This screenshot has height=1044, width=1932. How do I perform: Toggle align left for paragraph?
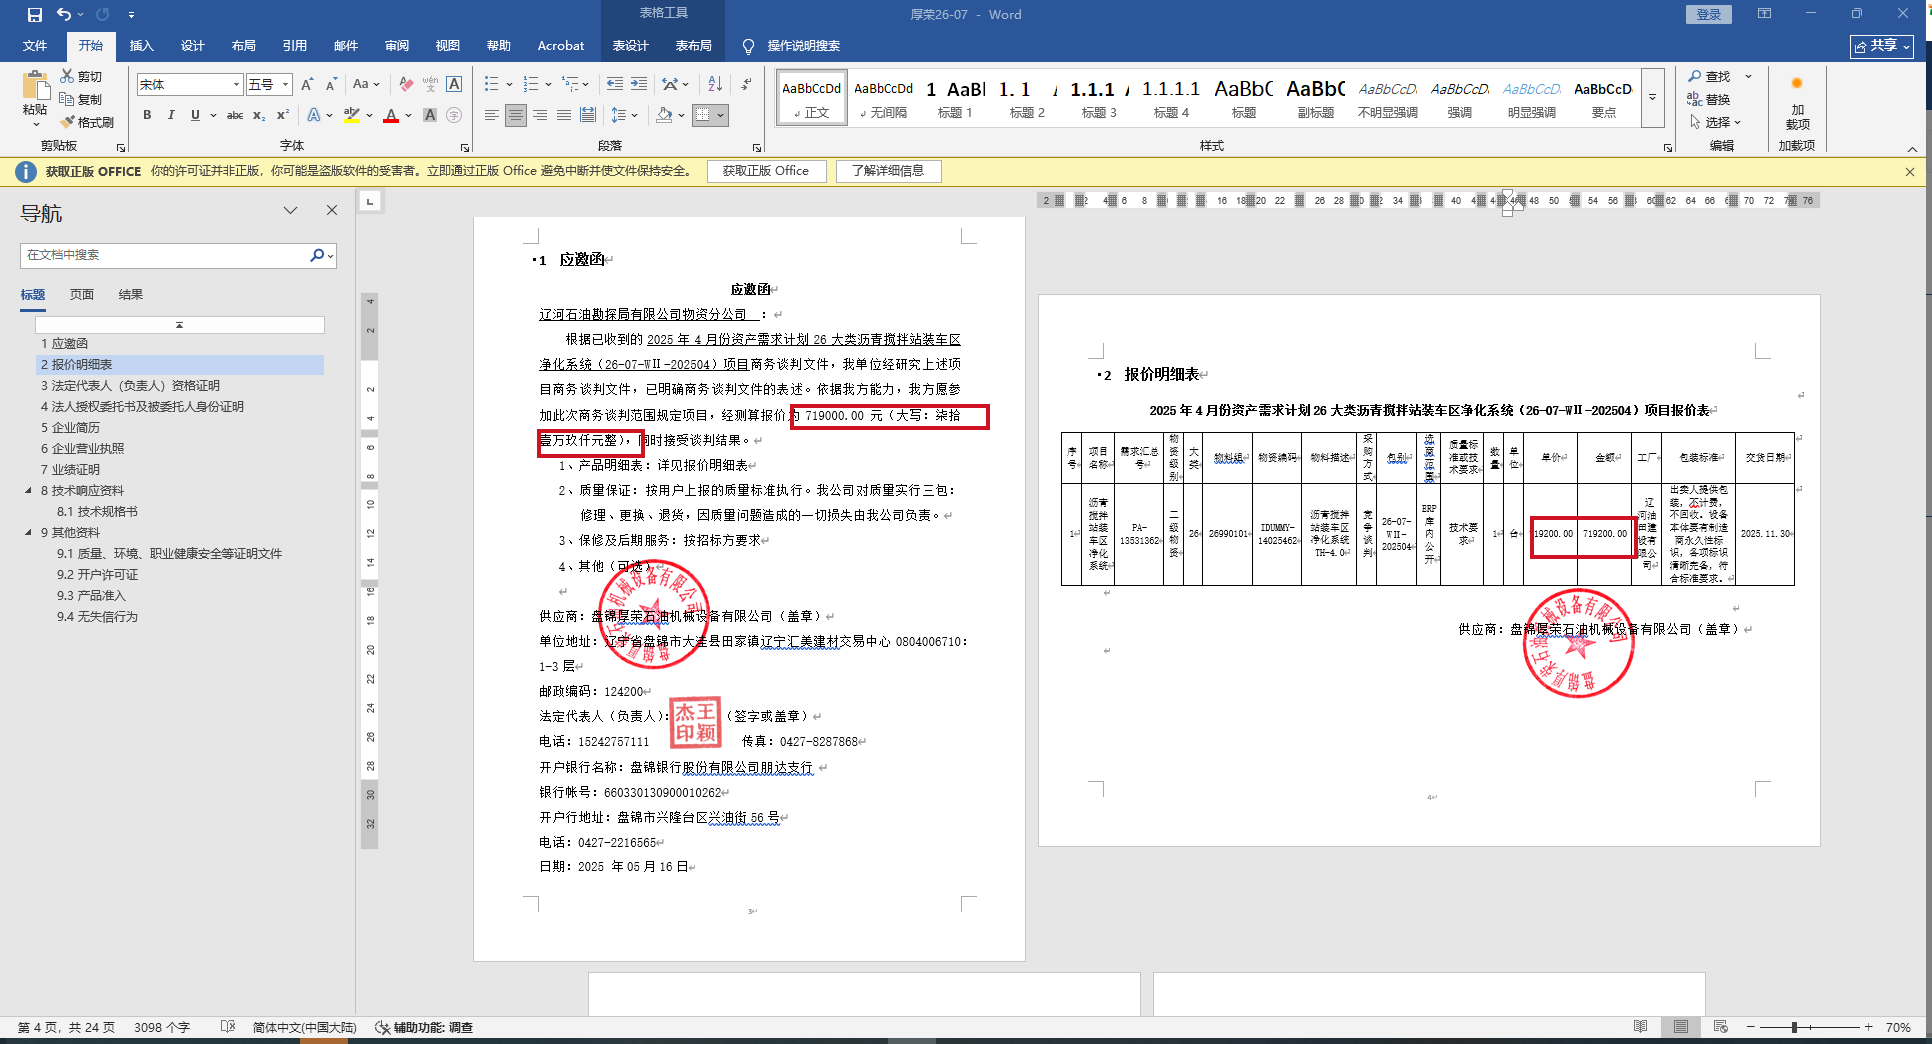[x=491, y=115]
